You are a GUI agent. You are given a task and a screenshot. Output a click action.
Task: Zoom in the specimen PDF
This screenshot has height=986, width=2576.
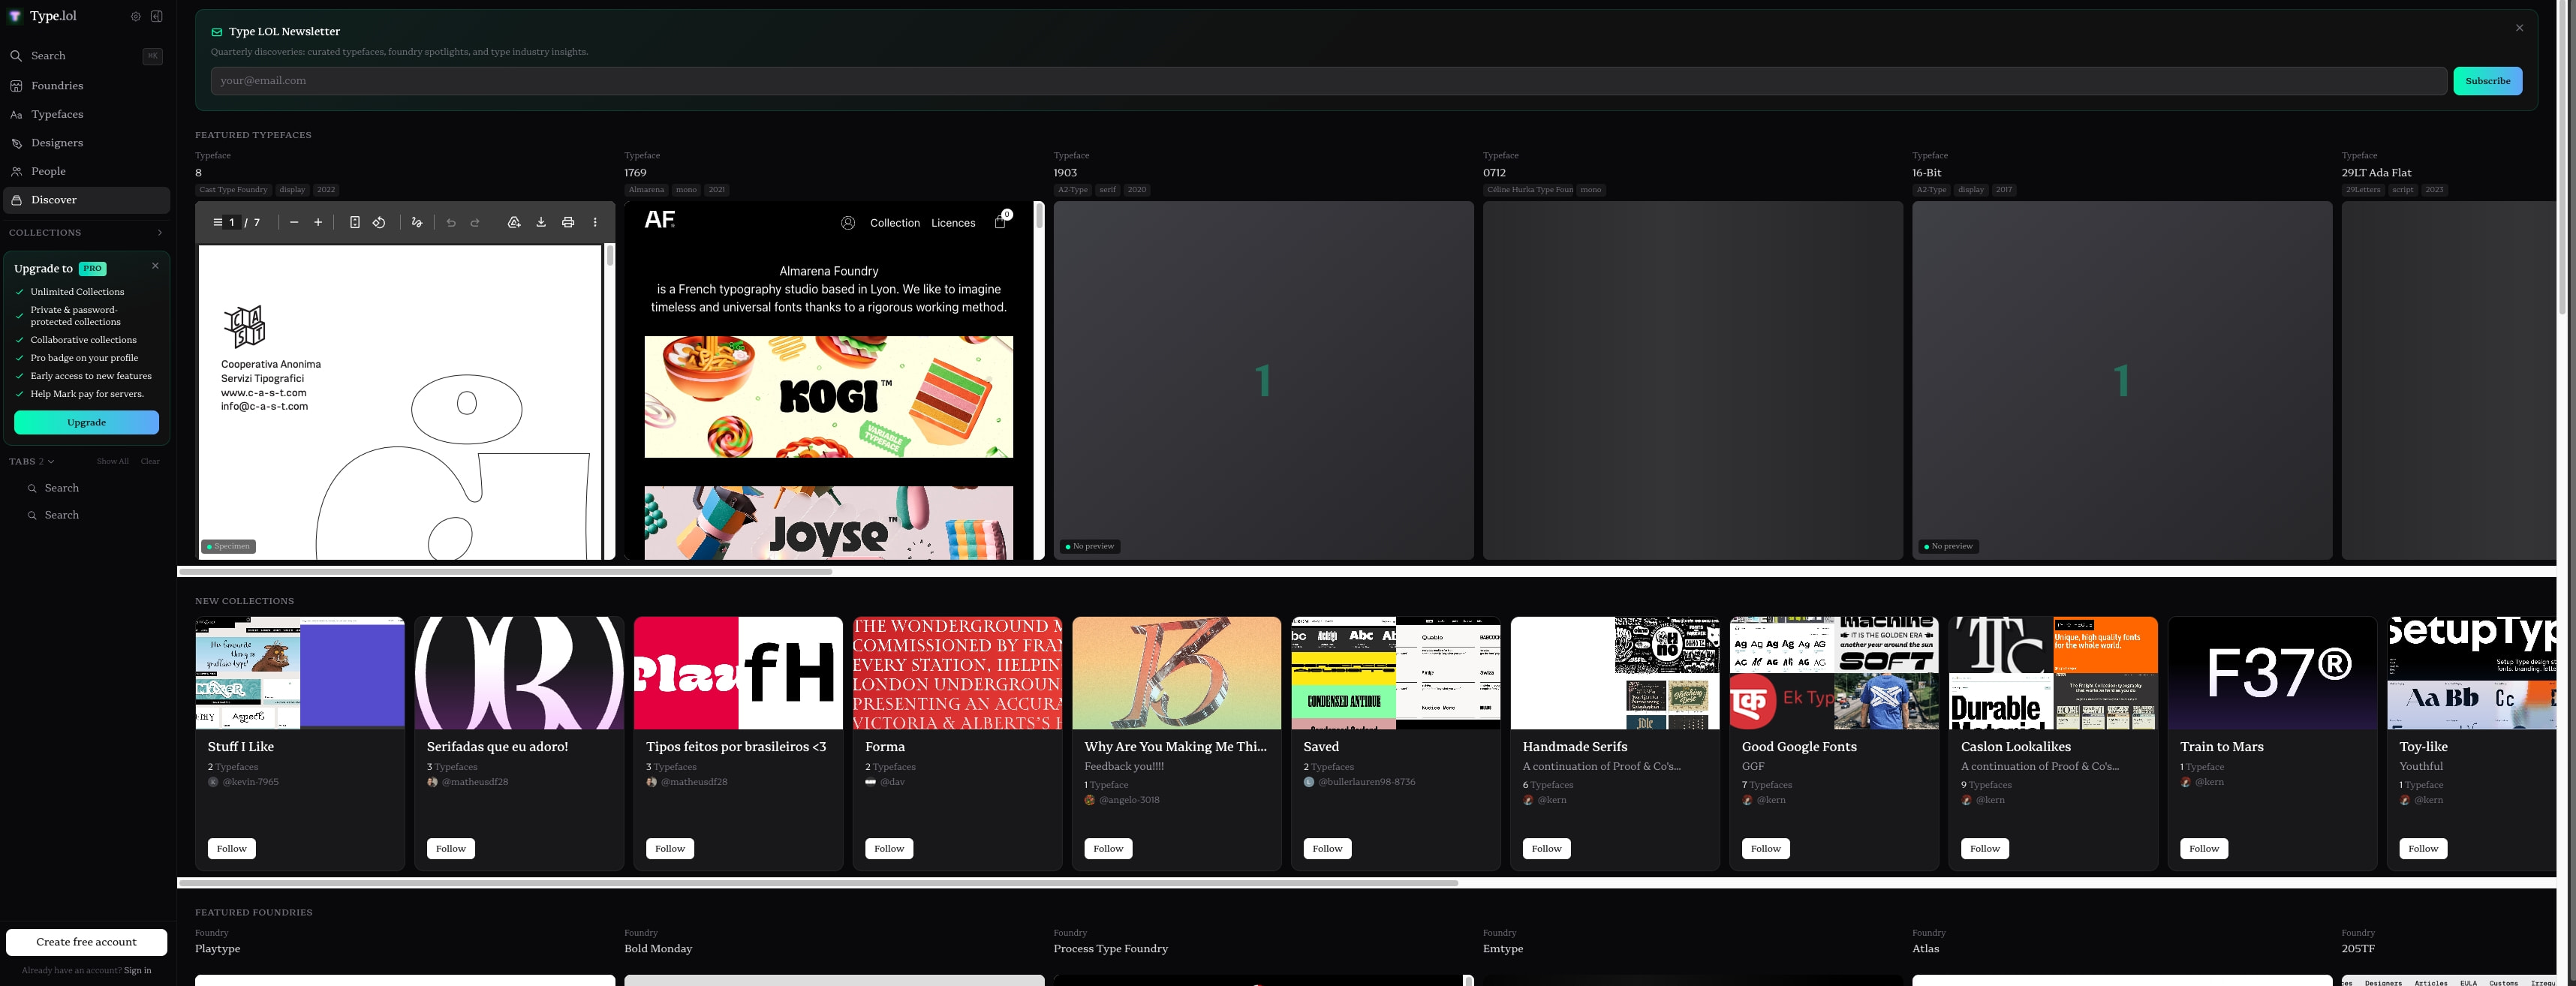[318, 223]
